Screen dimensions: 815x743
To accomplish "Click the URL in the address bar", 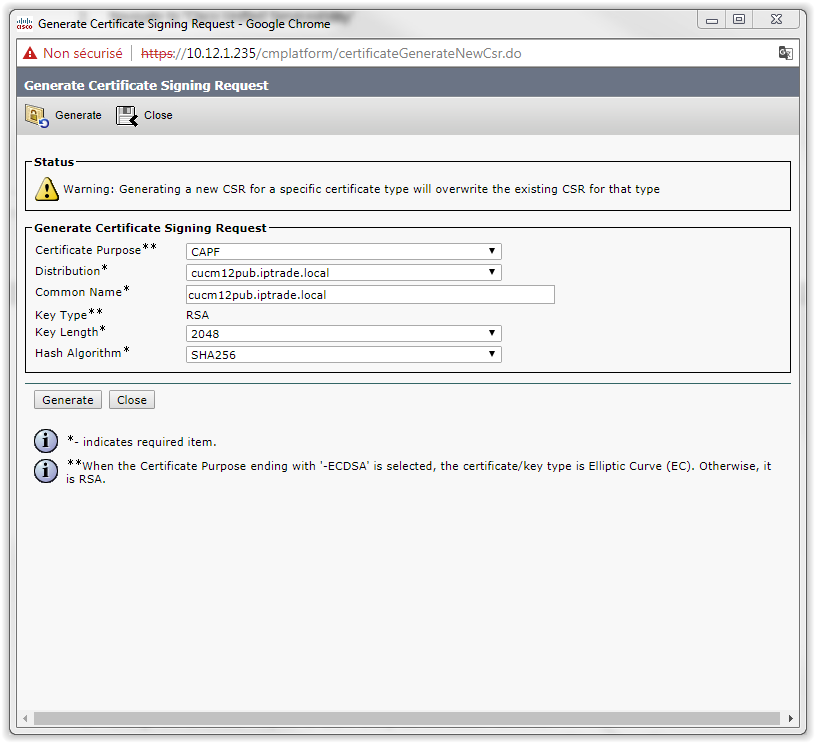I will point(331,54).
